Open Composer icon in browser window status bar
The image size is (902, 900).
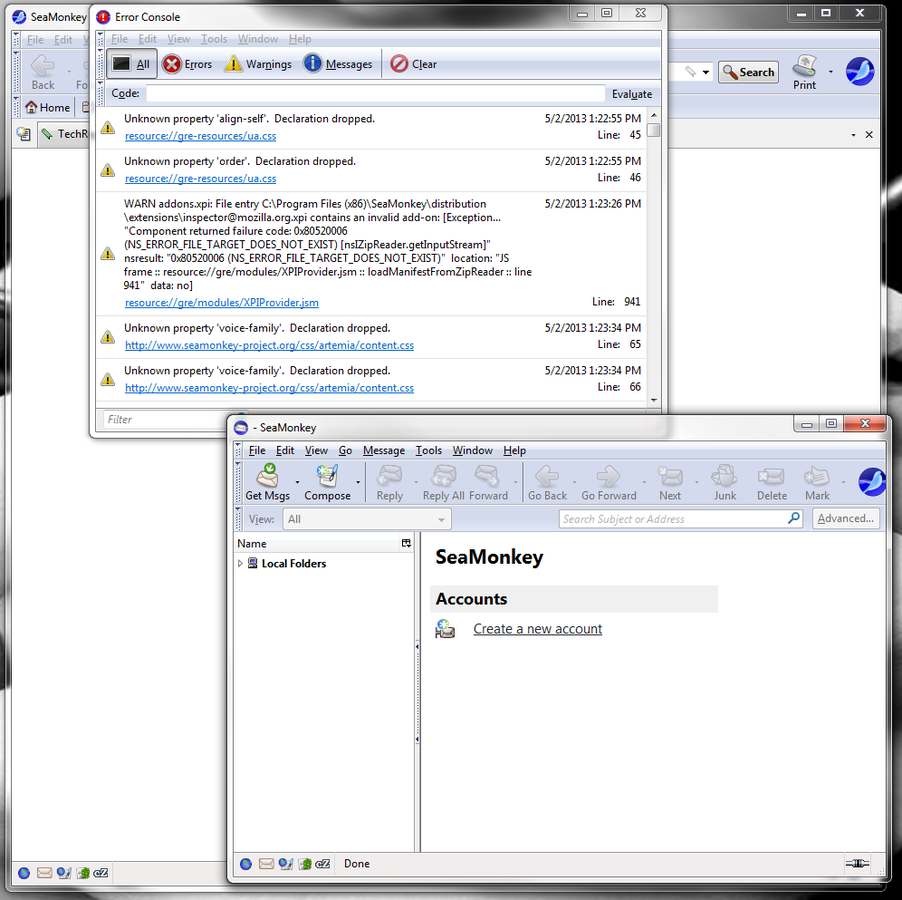[x=64, y=873]
